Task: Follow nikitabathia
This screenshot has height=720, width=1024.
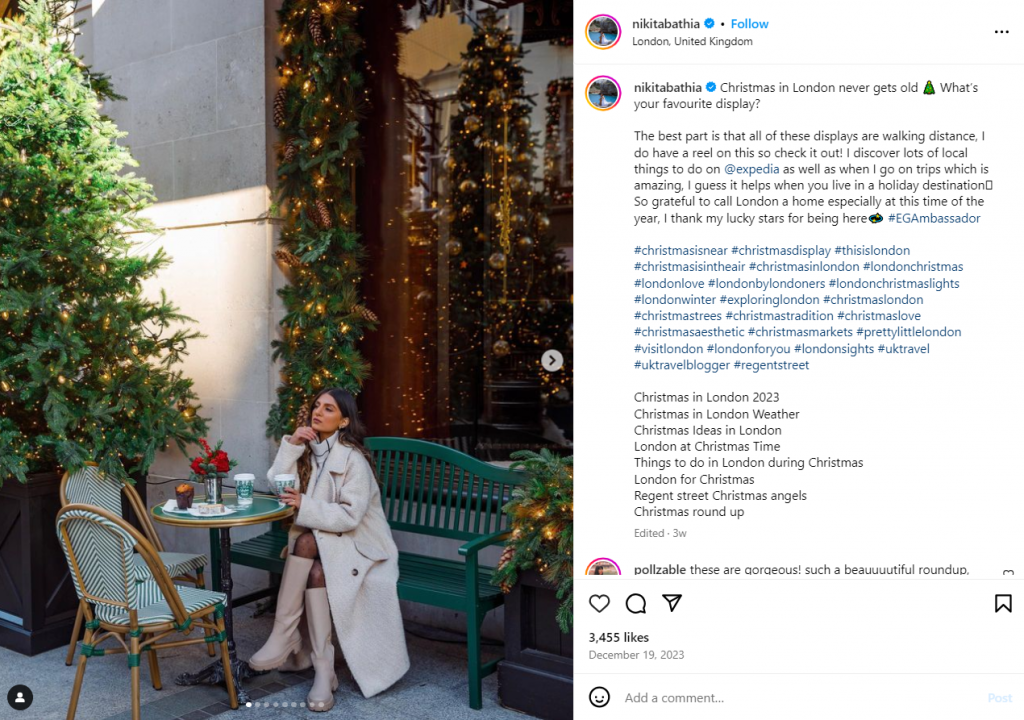Action: 749,24
